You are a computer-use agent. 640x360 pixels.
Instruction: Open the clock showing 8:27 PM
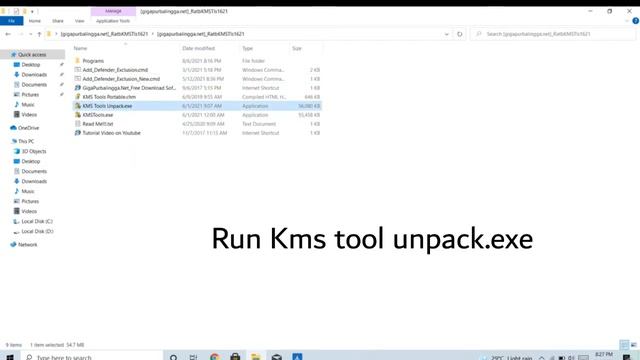pos(604,354)
